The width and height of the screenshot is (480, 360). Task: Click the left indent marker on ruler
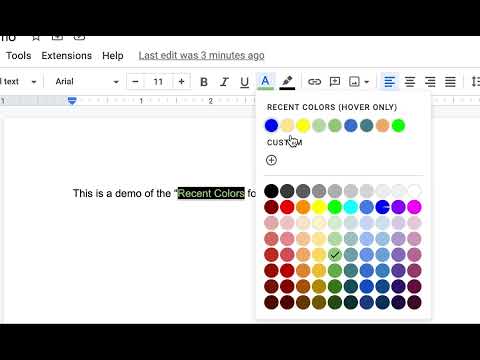coord(72,101)
